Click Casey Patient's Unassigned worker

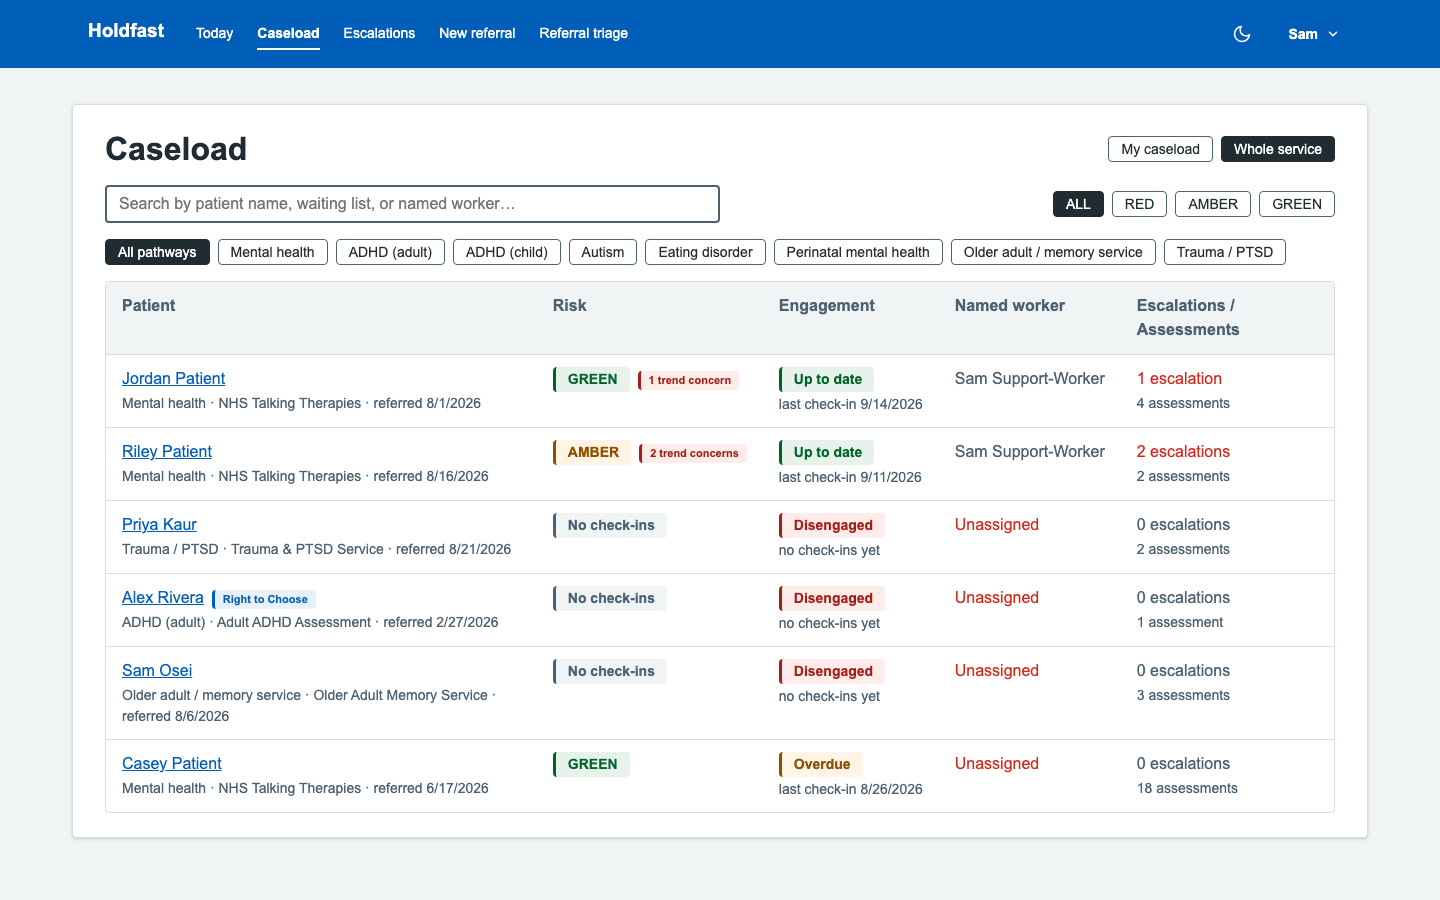pyautogui.click(x=997, y=763)
